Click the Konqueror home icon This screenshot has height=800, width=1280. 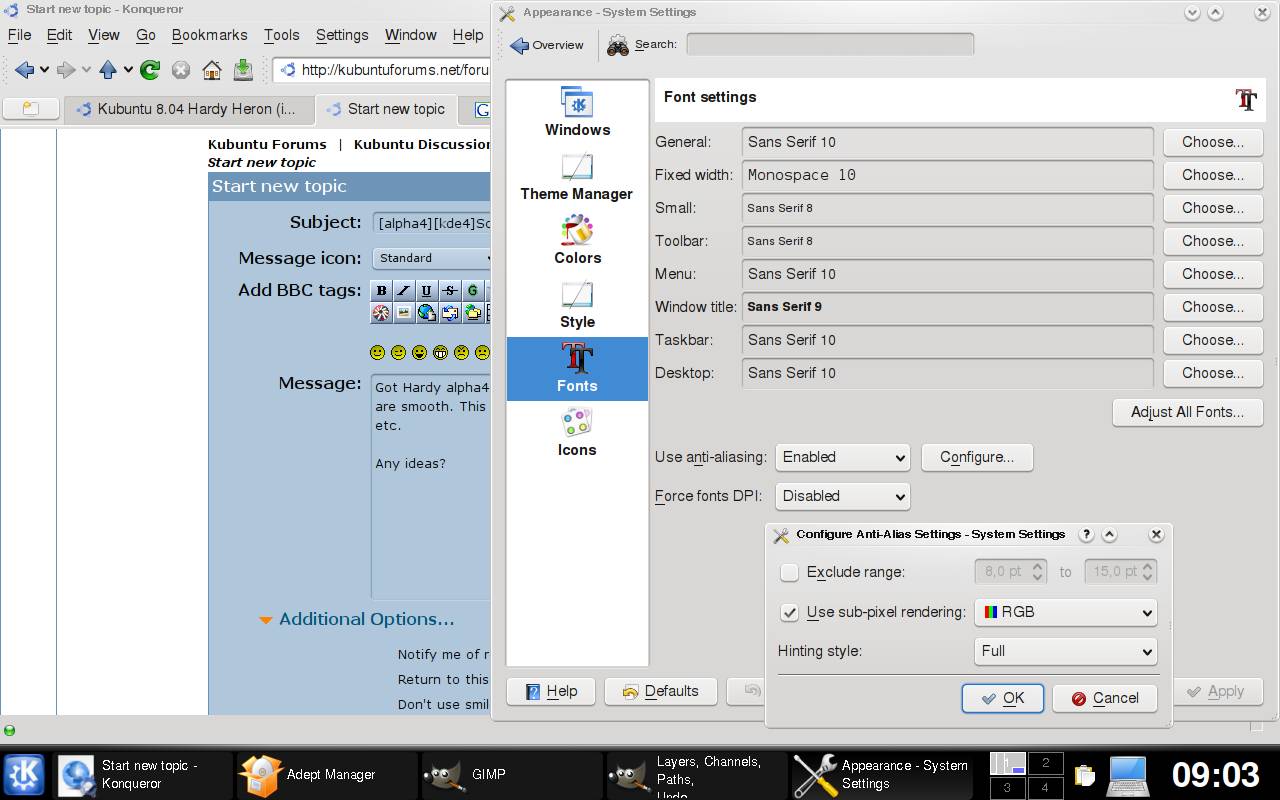click(211, 70)
